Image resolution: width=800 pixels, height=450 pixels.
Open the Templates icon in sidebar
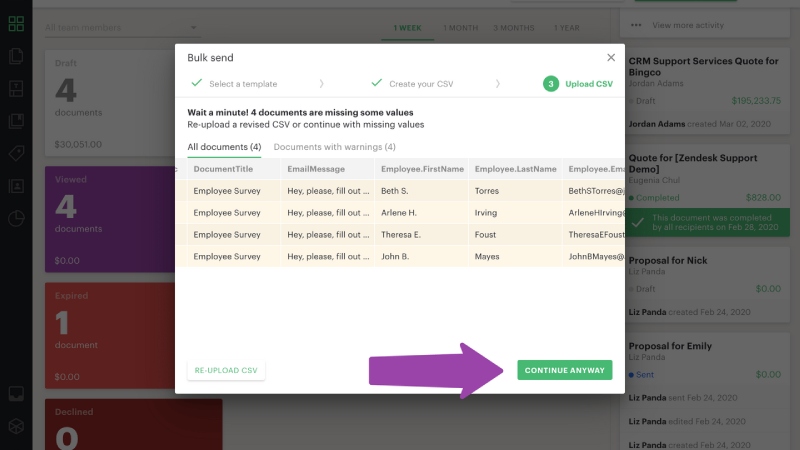[x=16, y=88]
